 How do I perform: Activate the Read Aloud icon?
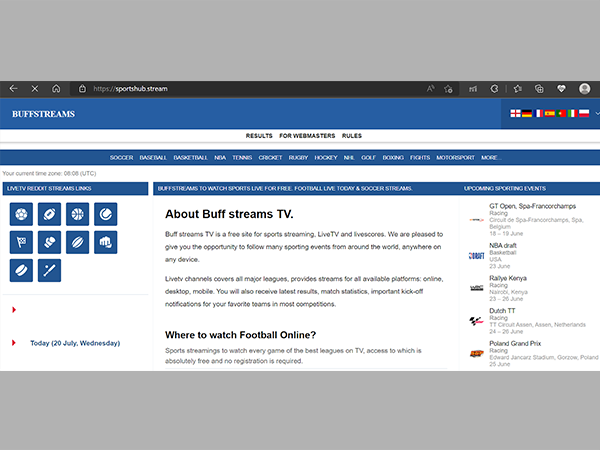point(430,89)
